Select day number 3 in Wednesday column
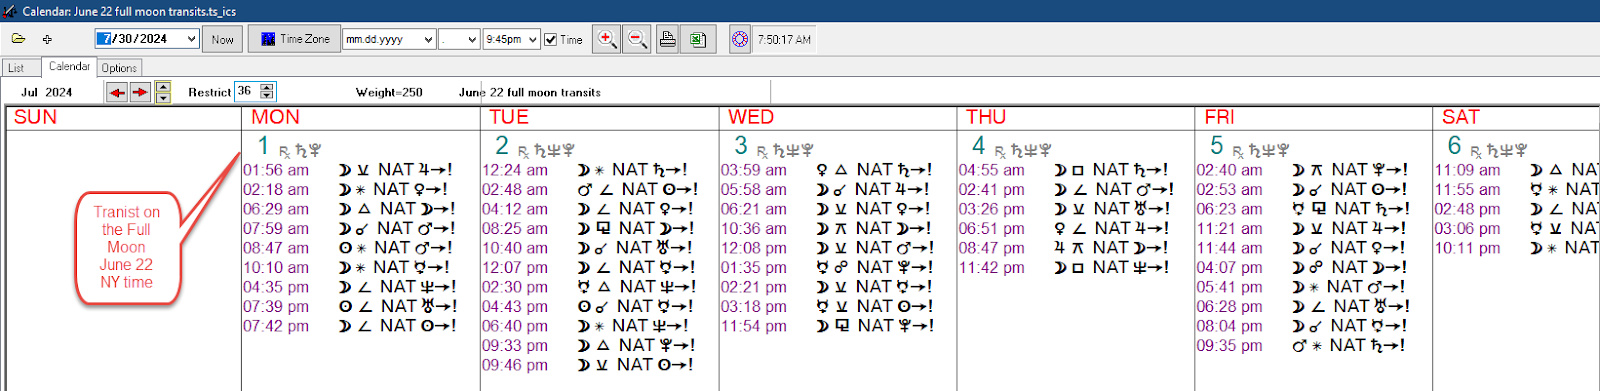1600x391 pixels. [x=741, y=146]
